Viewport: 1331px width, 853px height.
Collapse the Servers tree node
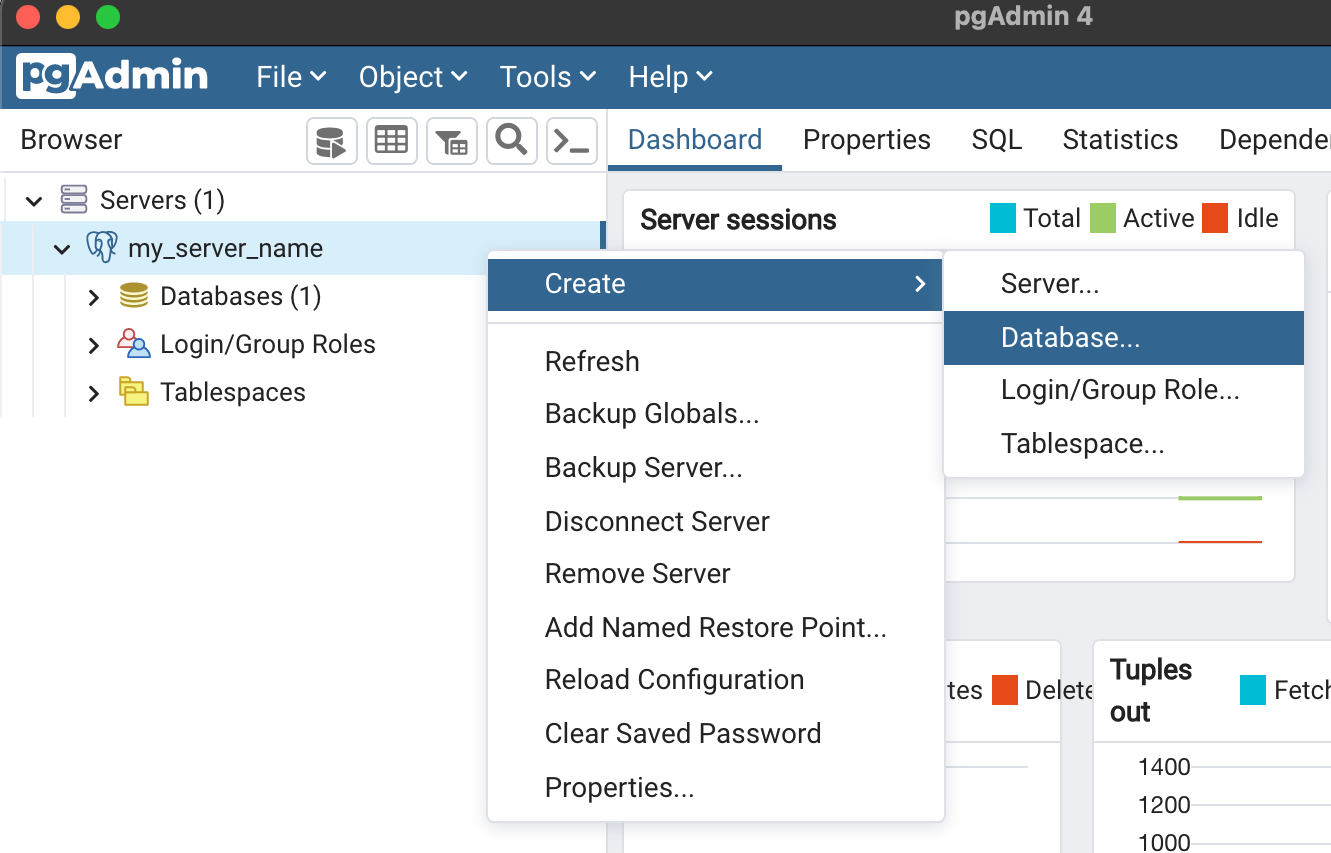[33, 199]
